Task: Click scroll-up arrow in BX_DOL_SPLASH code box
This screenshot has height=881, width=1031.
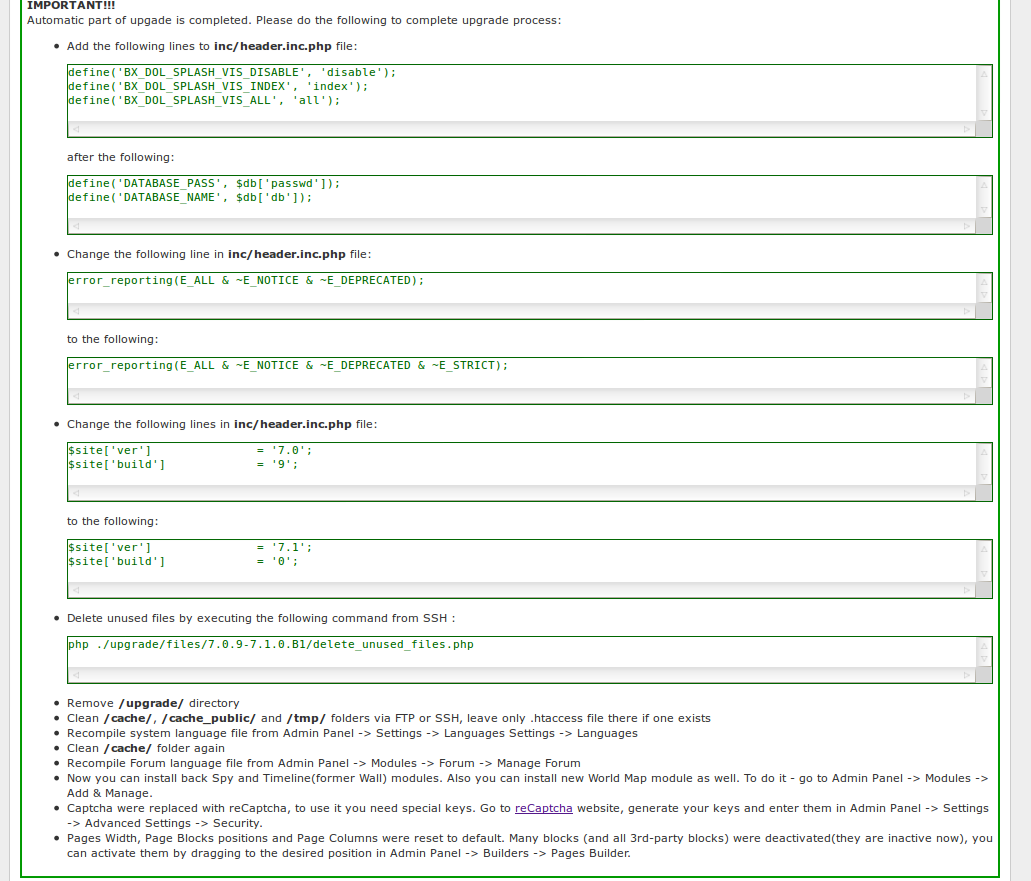Action: pyautogui.click(x=984, y=74)
